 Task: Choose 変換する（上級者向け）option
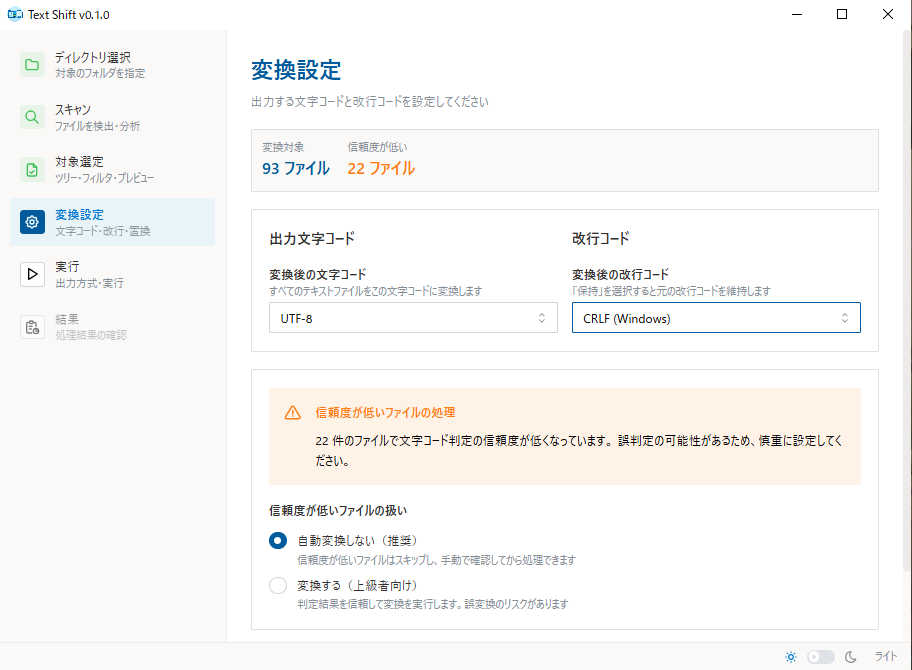(x=277, y=585)
